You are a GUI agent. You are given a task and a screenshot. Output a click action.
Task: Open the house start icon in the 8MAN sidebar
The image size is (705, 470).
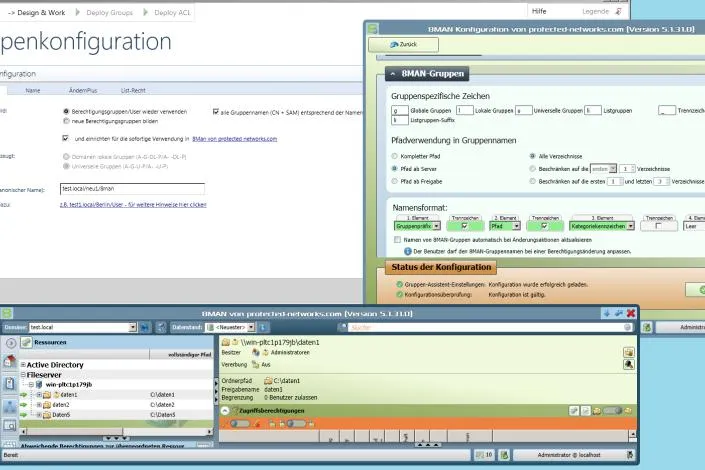click(x=10, y=361)
